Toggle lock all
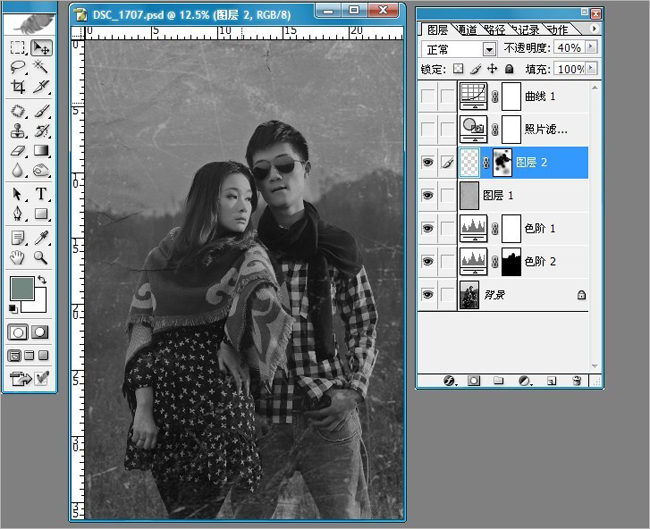The width and height of the screenshot is (650, 529). click(x=509, y=68)
